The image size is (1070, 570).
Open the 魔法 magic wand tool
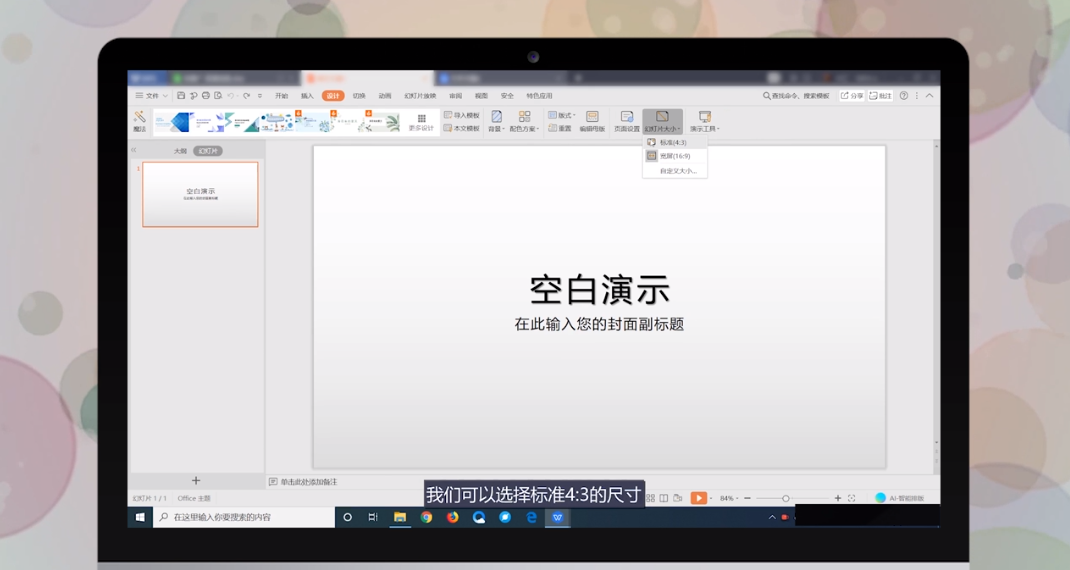click(140, 121)
